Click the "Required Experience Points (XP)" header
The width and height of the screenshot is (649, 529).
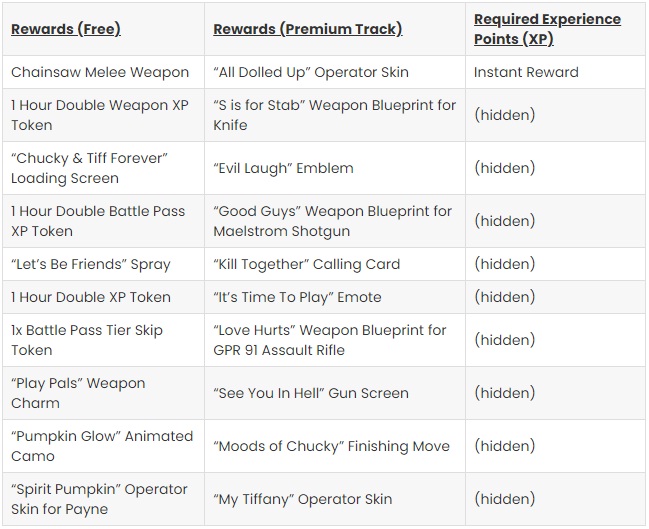[x=547, y=29]
